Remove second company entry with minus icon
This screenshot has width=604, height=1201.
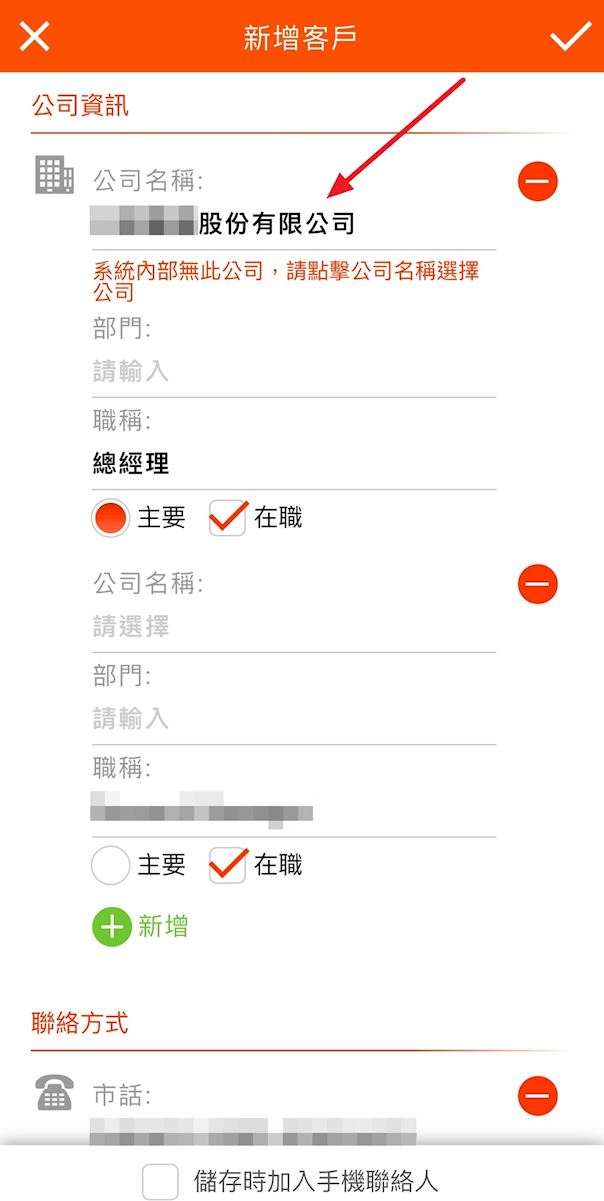pos(537,584)
